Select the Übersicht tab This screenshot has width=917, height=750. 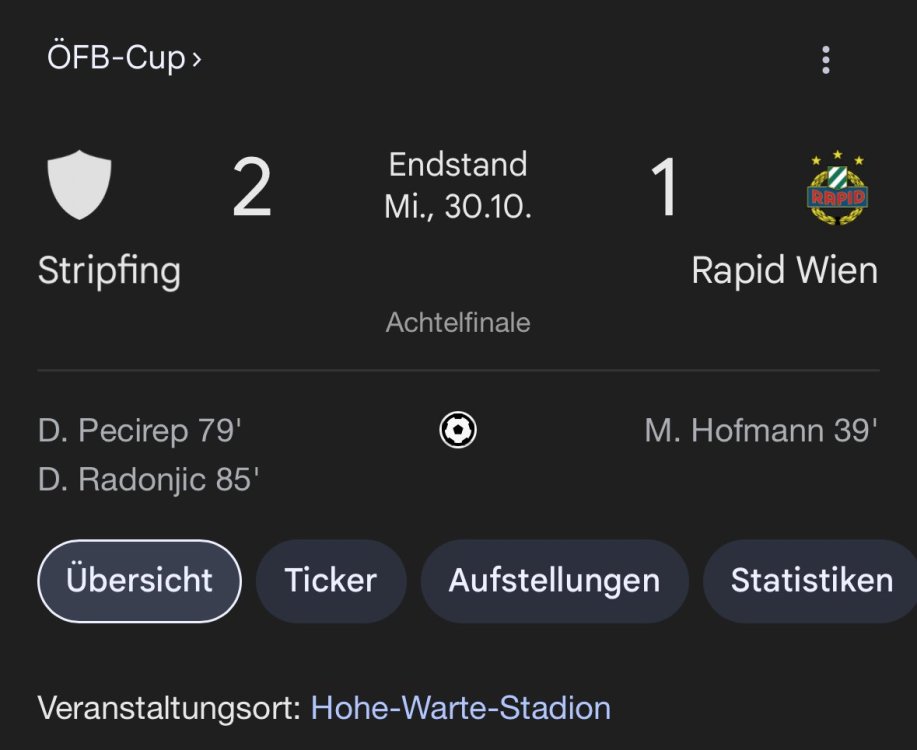[x=139, y=581]
